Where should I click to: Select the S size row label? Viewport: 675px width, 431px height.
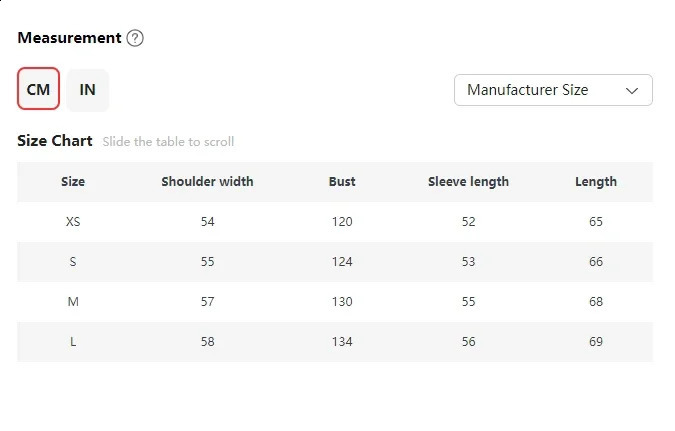pos(73,262)
